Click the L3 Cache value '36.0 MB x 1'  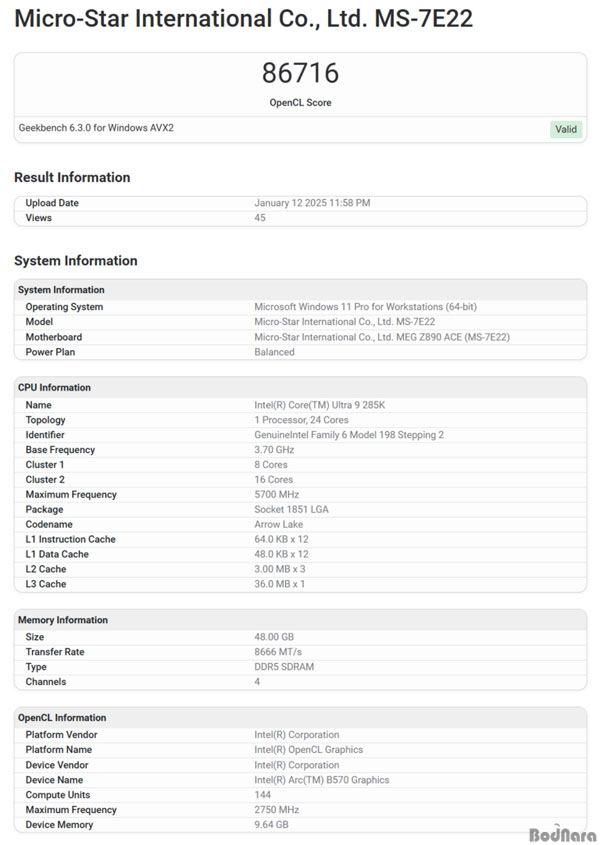coord(280,584)
